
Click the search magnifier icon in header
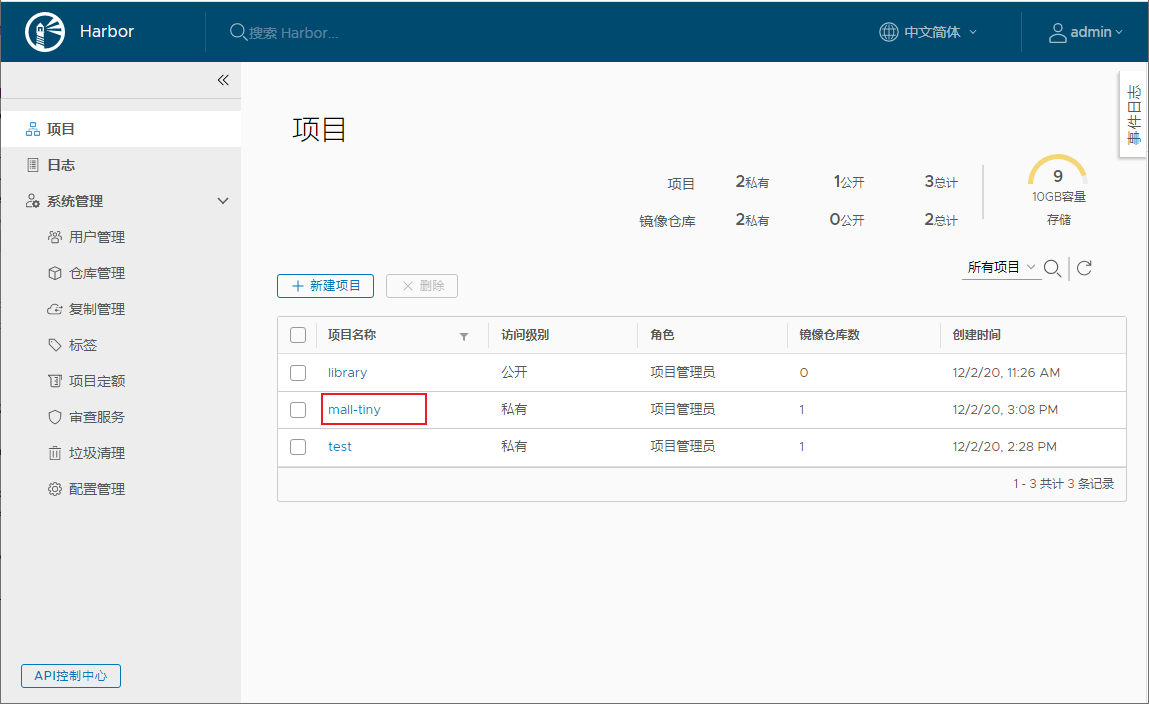coord(237,32)
